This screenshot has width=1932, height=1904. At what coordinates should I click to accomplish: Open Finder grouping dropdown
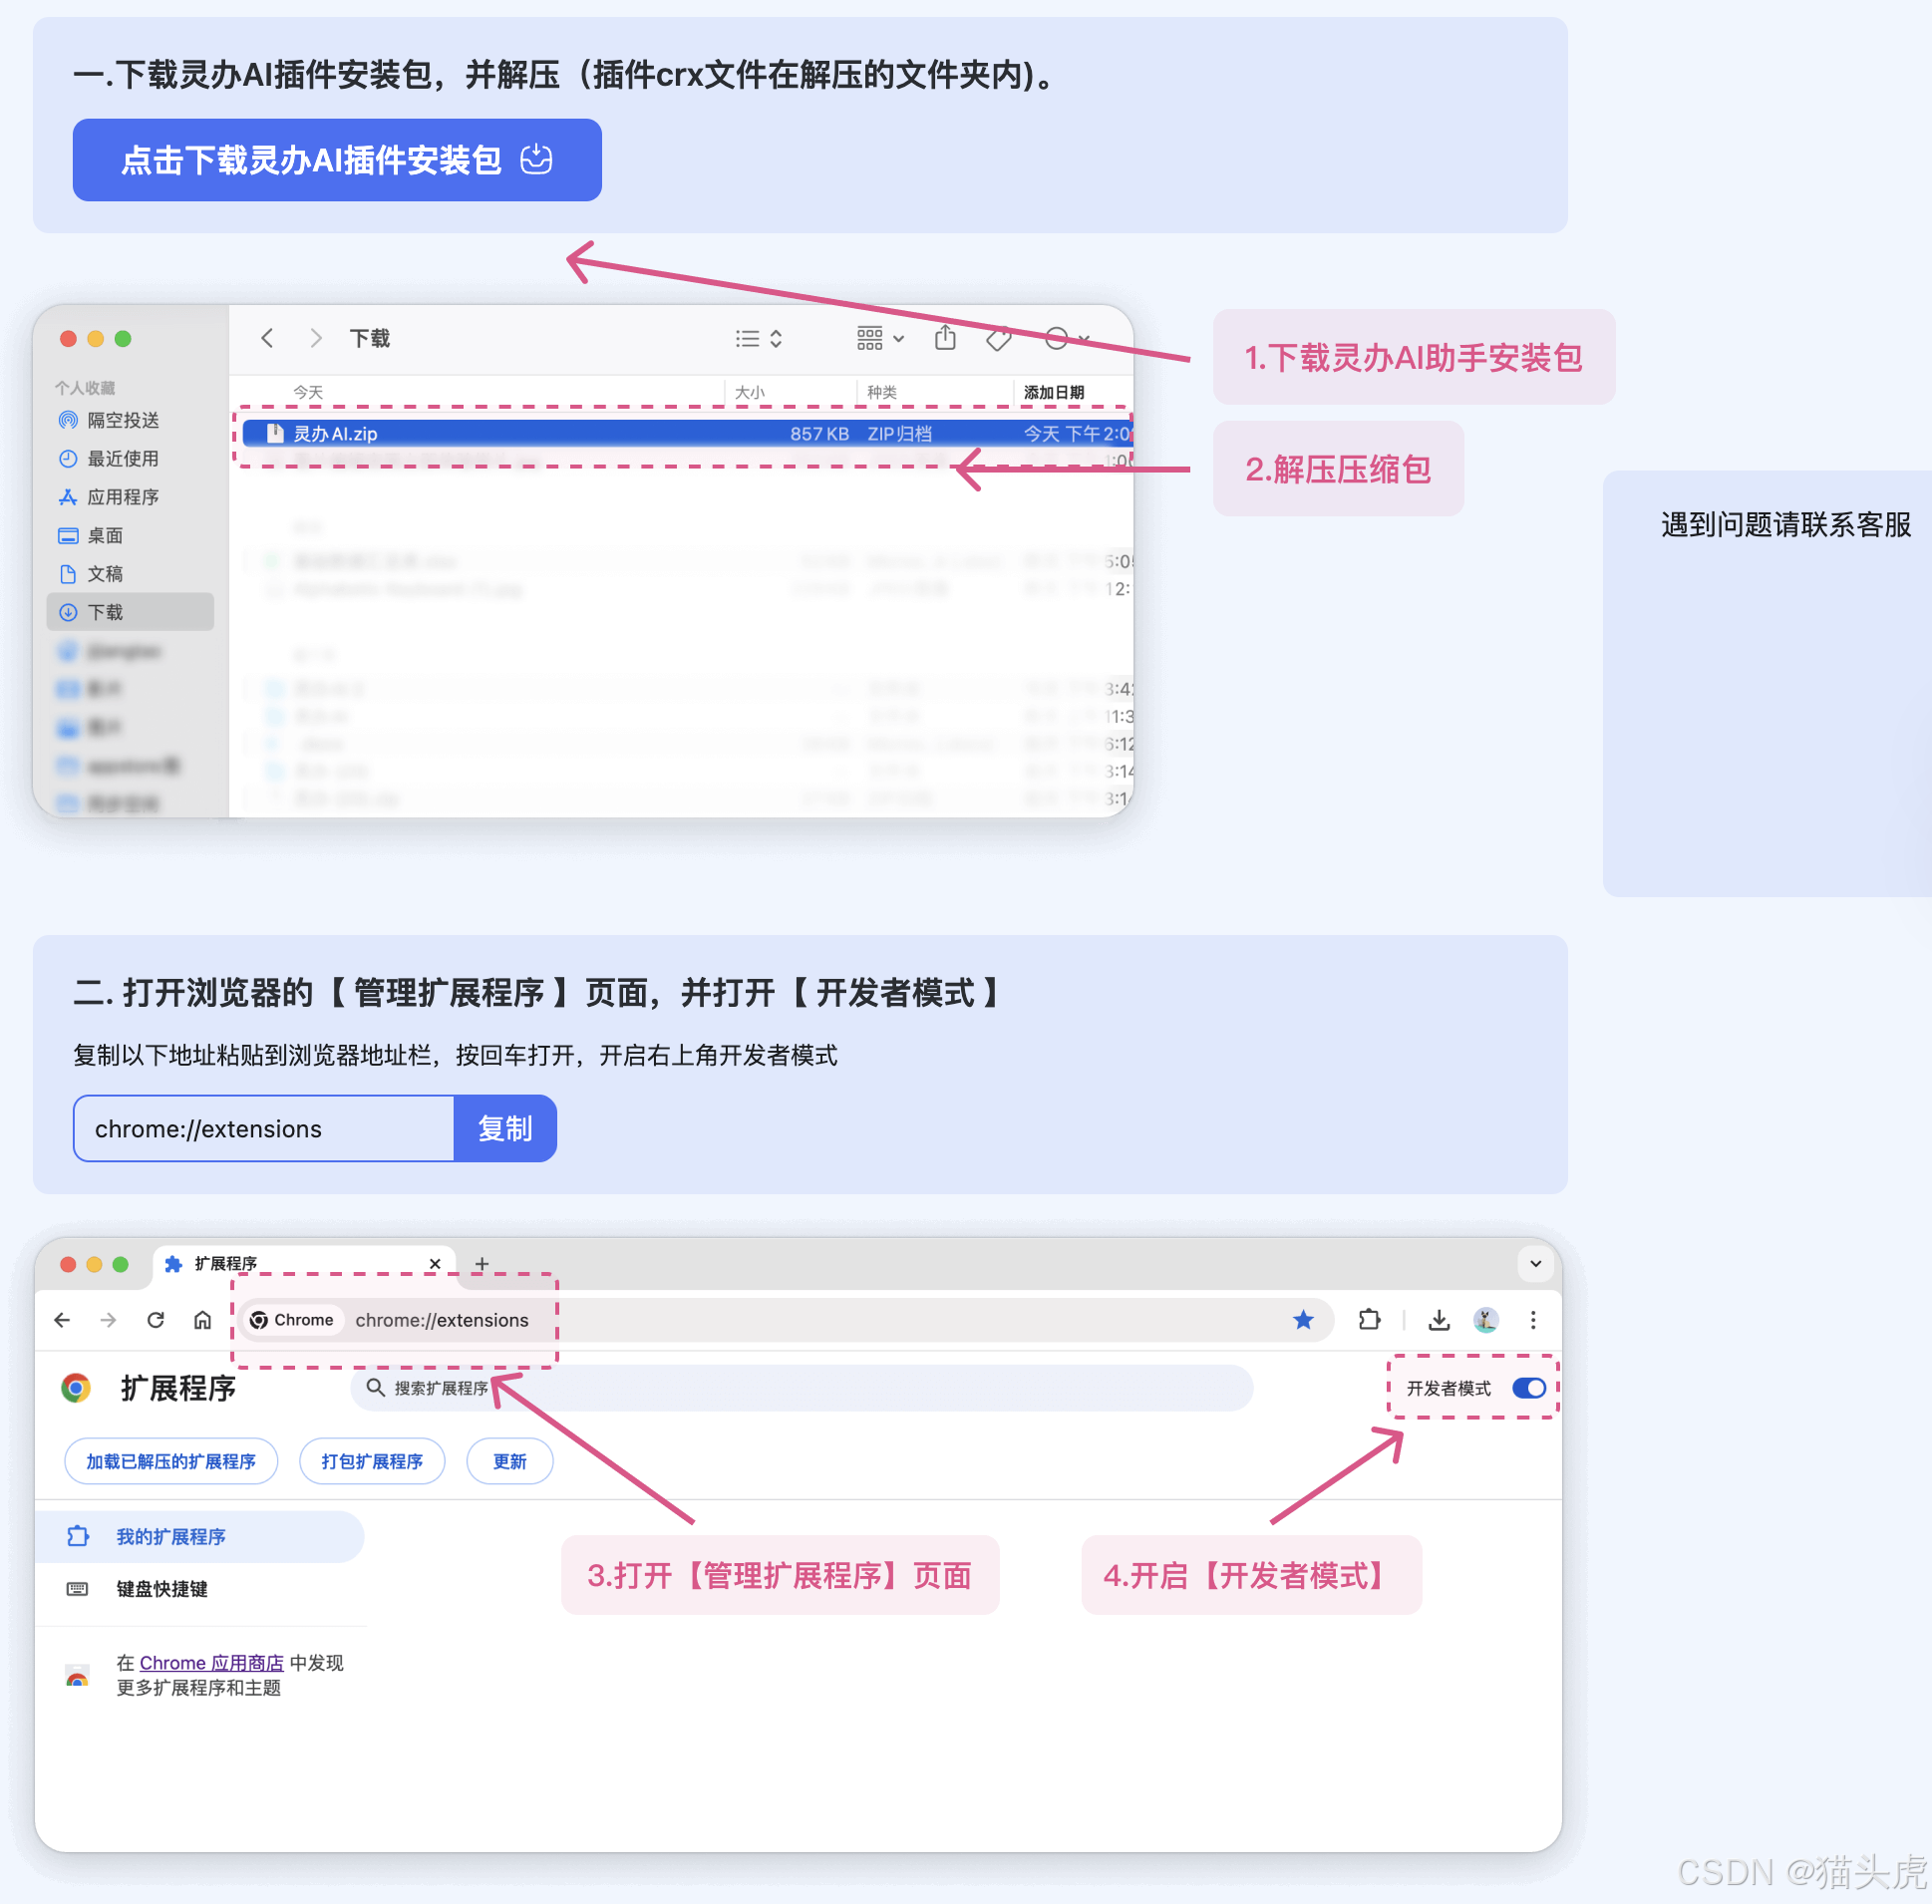click(x=880, y=339)
